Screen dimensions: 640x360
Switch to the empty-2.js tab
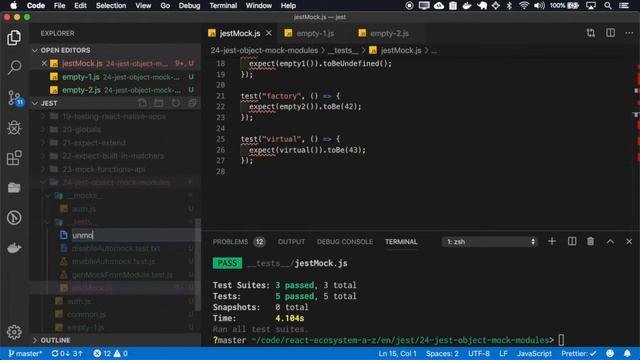pos(389,33)
